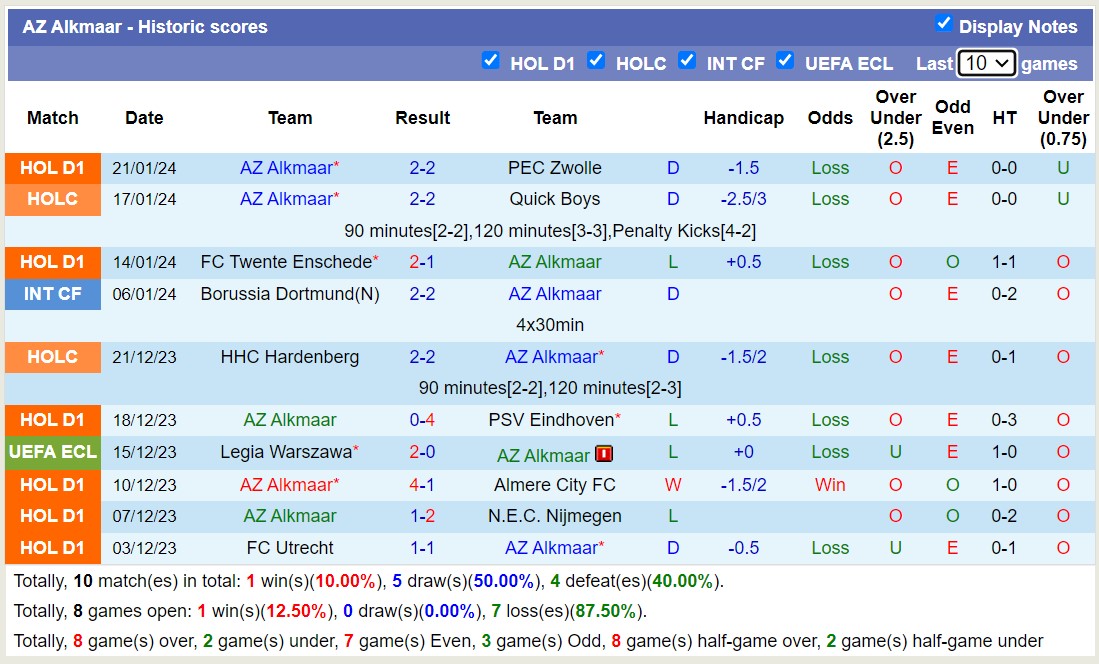Uncheck the UEFA ECL filter checkbox
Viewport: 1099px width, 664px height.
click(786, 61)
